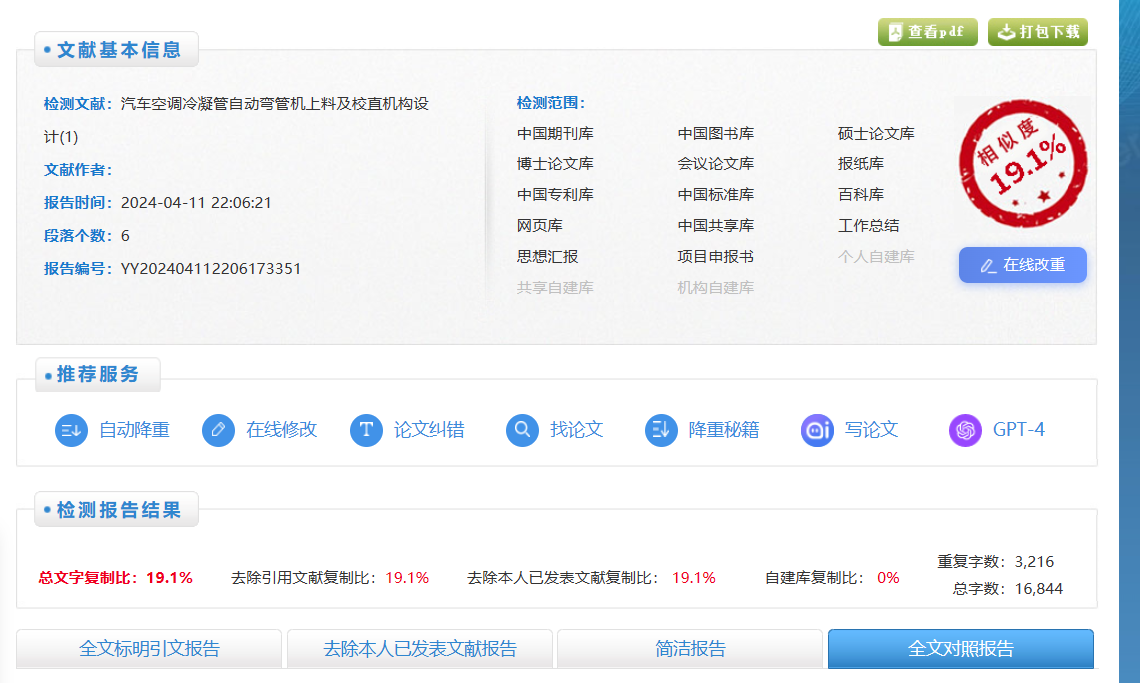Click the 论文纠错 T icon
This screenshot has width=1140, height=683.
tap(366, 430)
